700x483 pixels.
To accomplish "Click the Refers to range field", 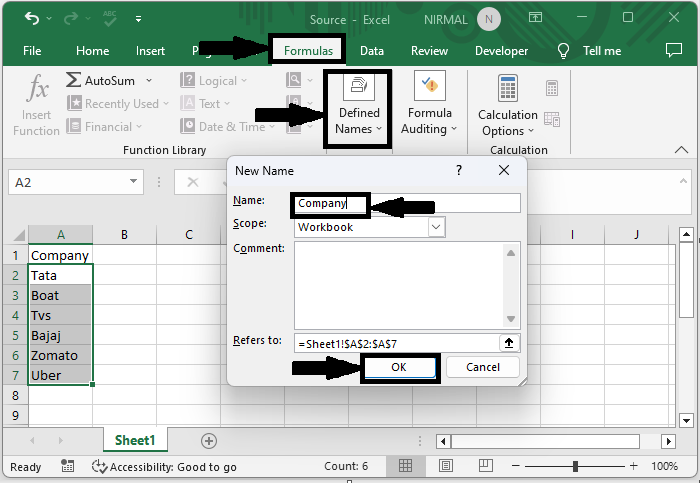I will tap(396, 344).
